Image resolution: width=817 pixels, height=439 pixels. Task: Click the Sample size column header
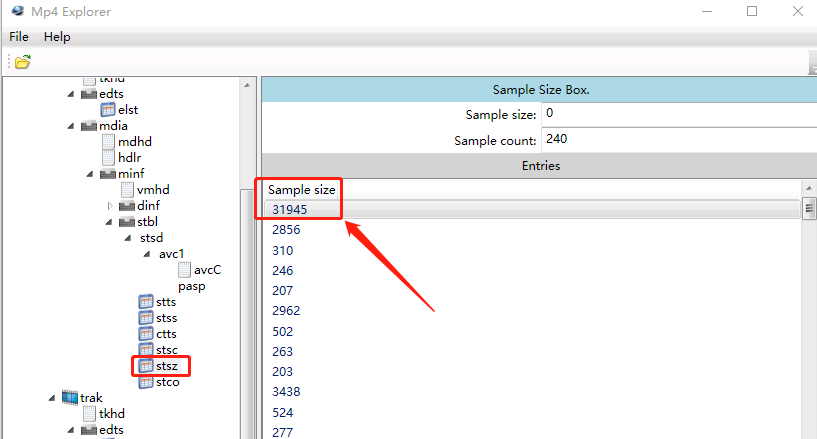point(301,189)
